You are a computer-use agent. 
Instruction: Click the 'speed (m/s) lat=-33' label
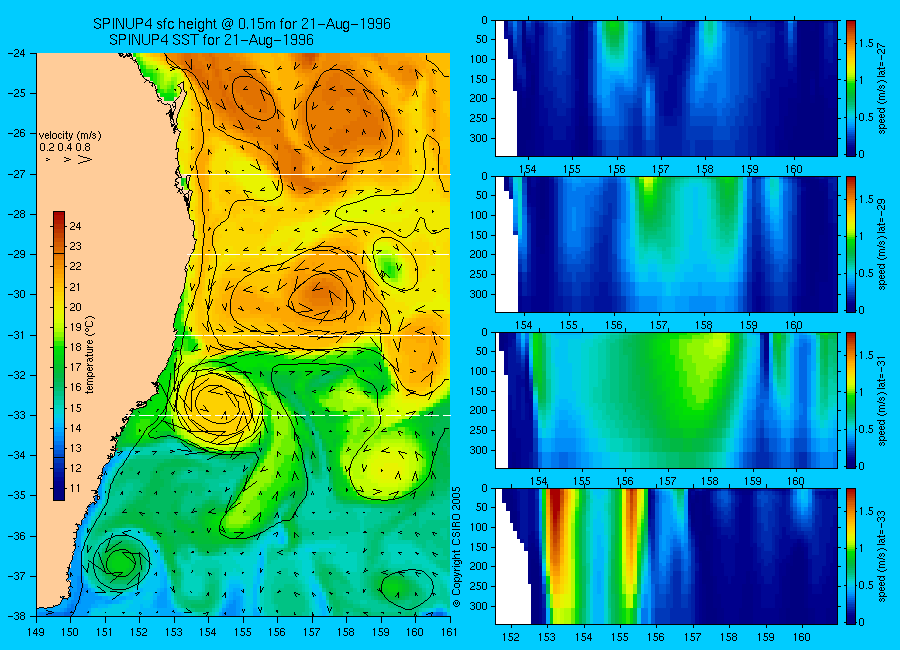(882, 556)
